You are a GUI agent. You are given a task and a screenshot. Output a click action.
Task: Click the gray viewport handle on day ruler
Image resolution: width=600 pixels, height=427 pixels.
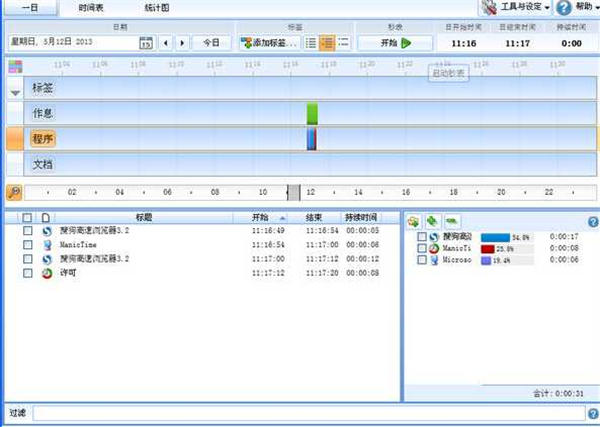294,192
